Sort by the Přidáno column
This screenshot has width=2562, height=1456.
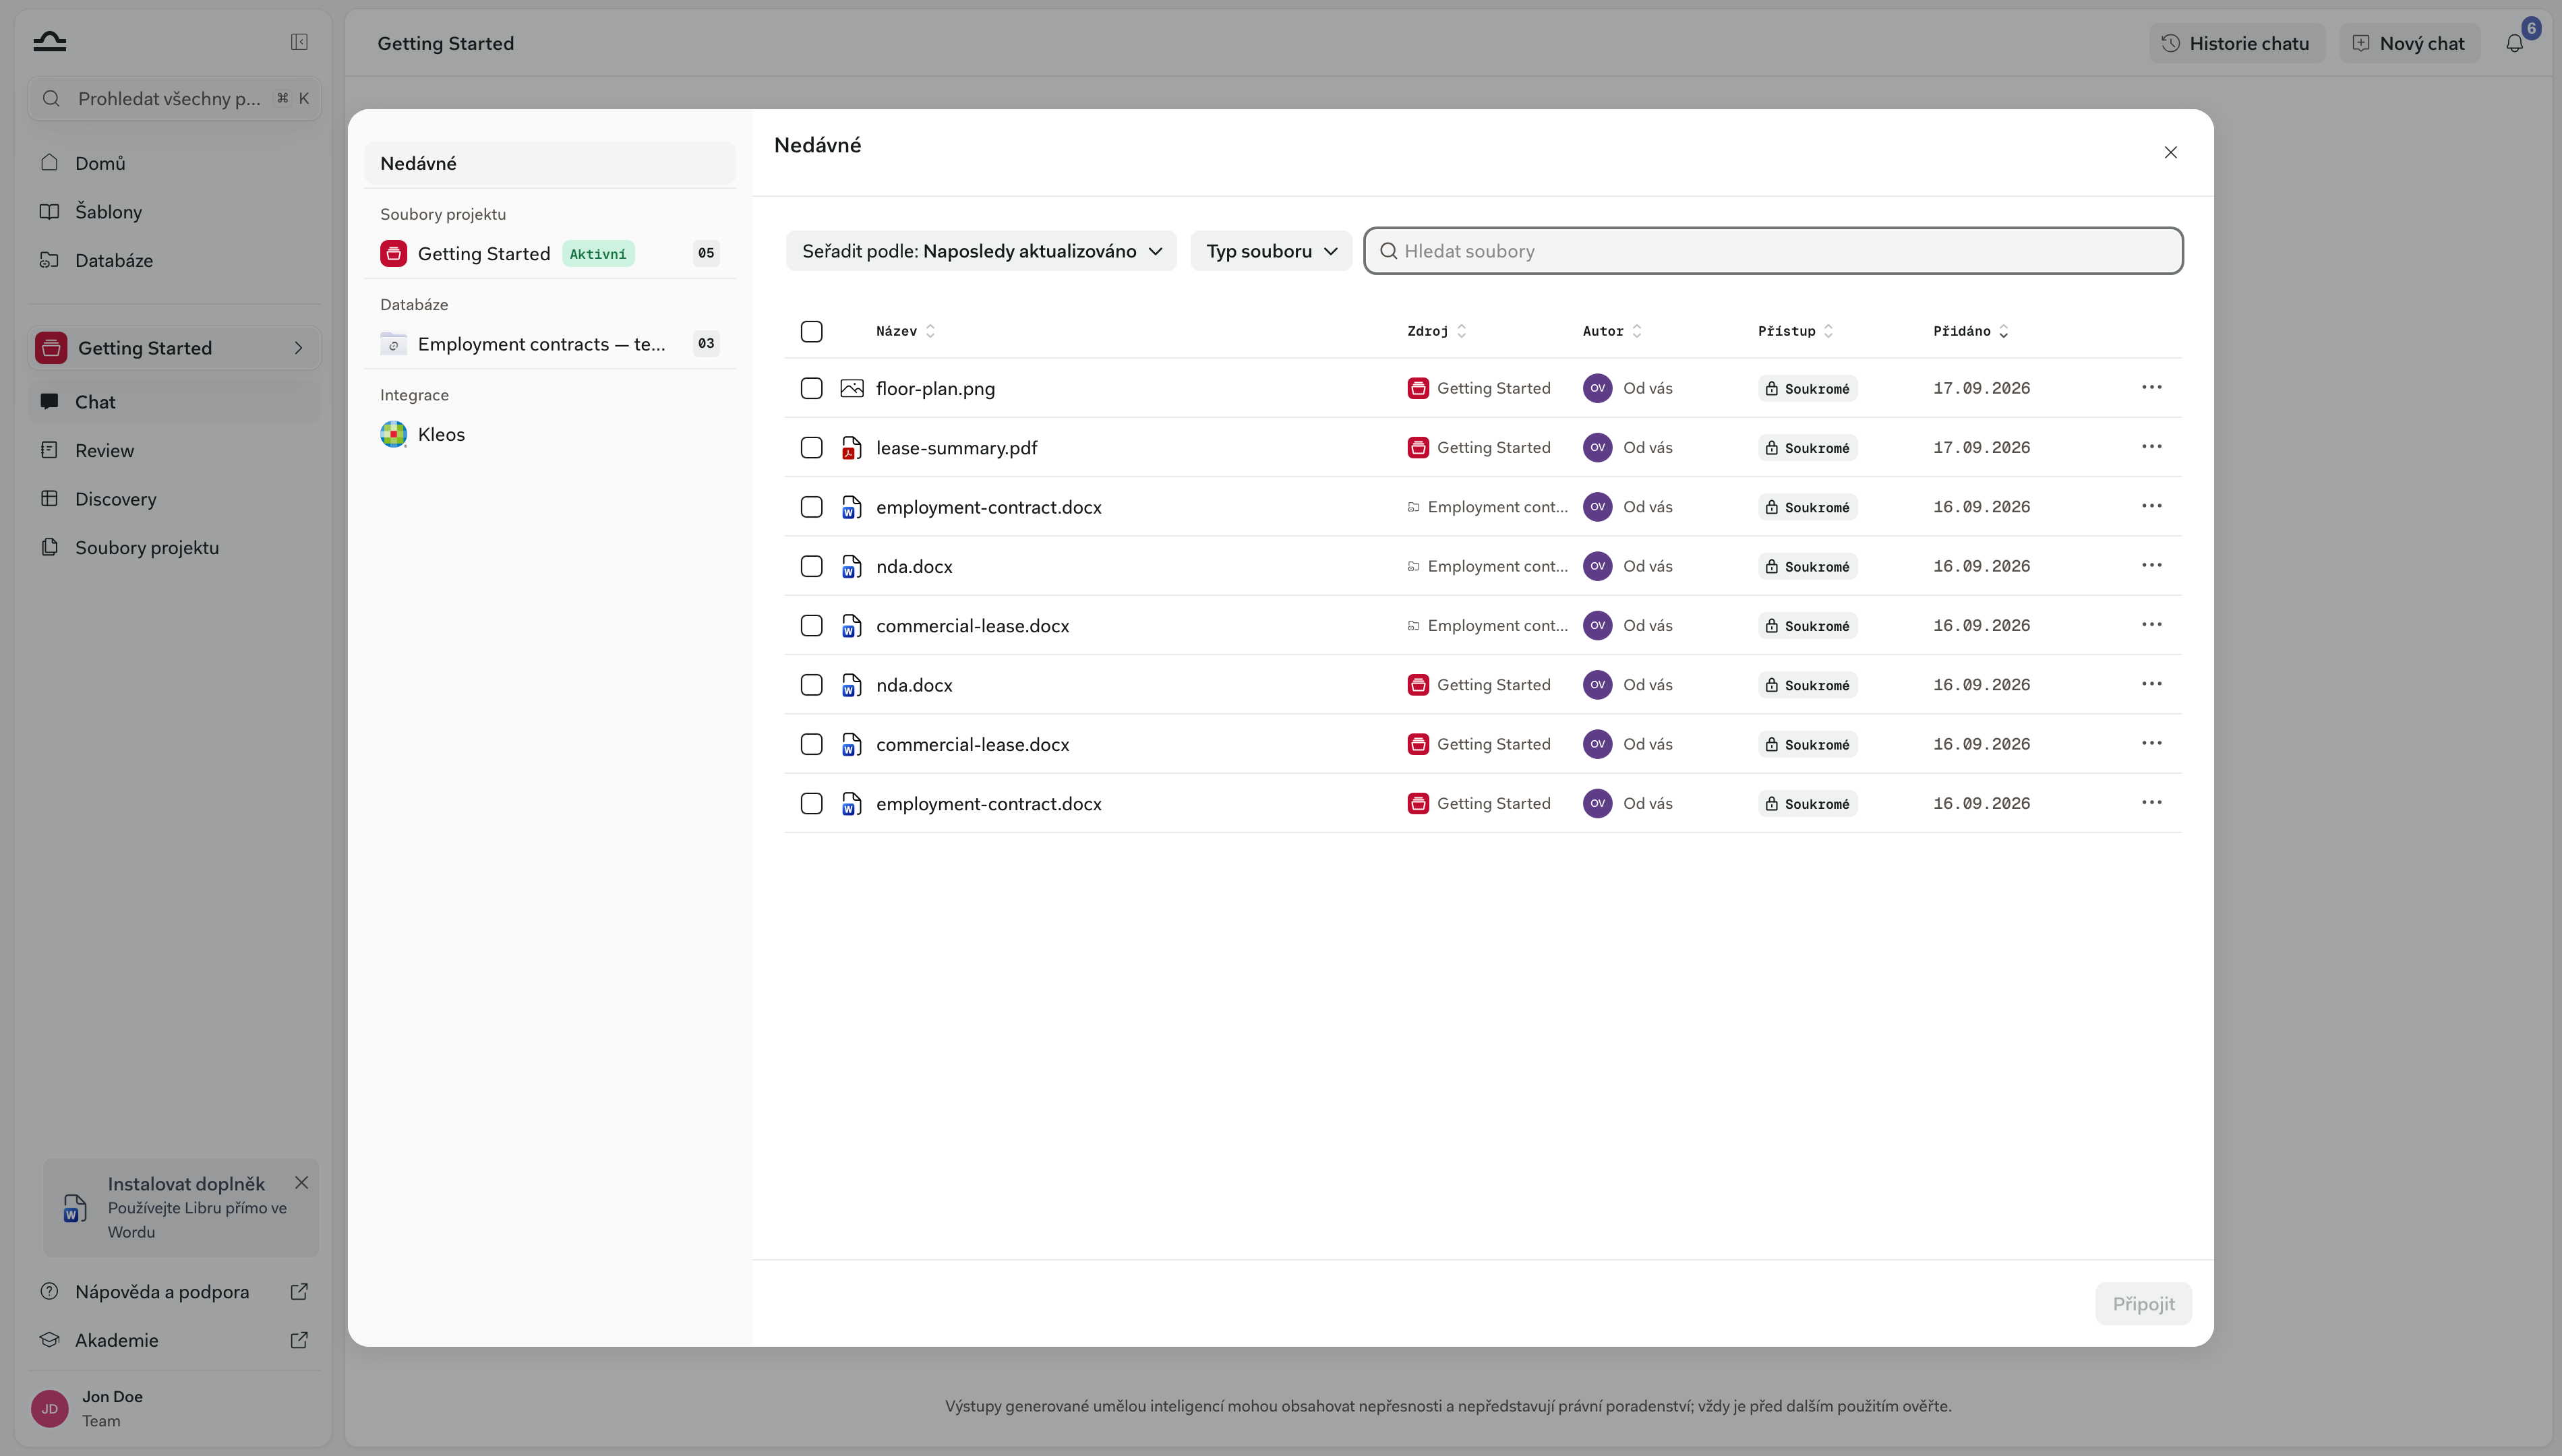point(1970,331)
